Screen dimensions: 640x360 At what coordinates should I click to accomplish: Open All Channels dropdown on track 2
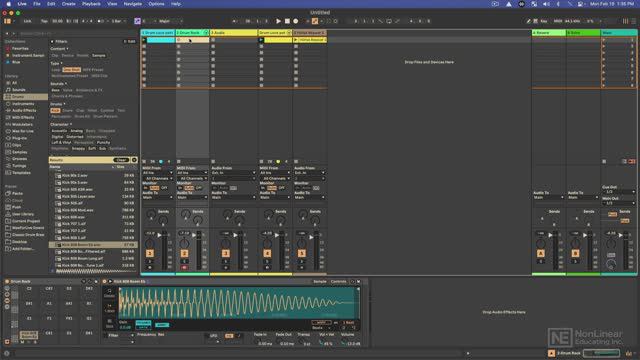[192, 178]
